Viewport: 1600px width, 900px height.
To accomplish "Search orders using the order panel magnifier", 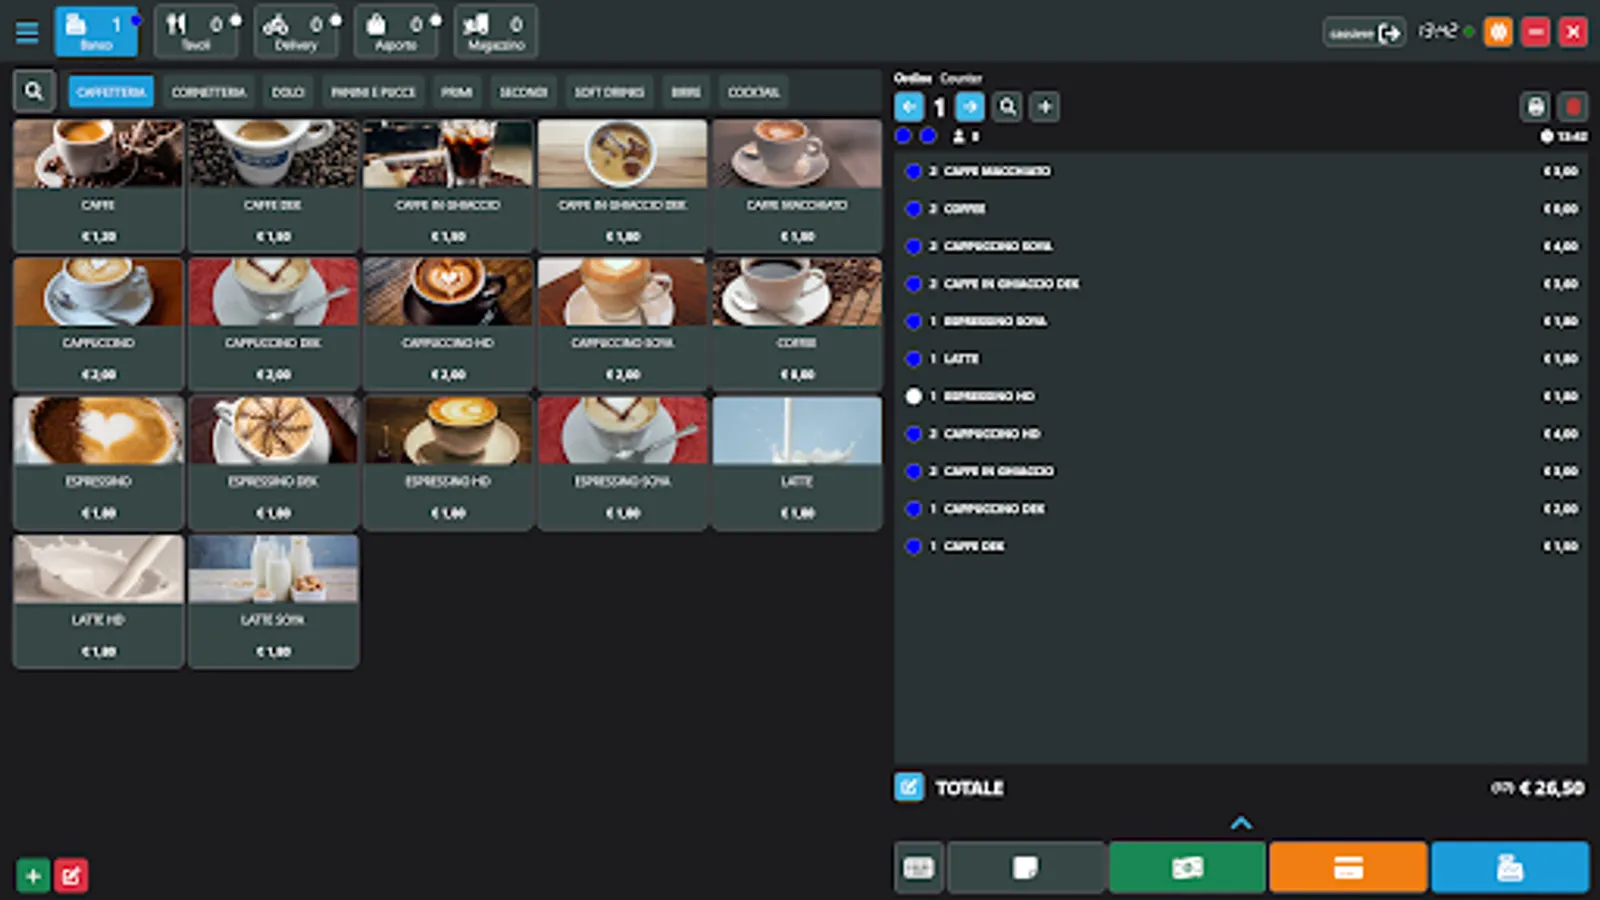I will (1008, 107).
